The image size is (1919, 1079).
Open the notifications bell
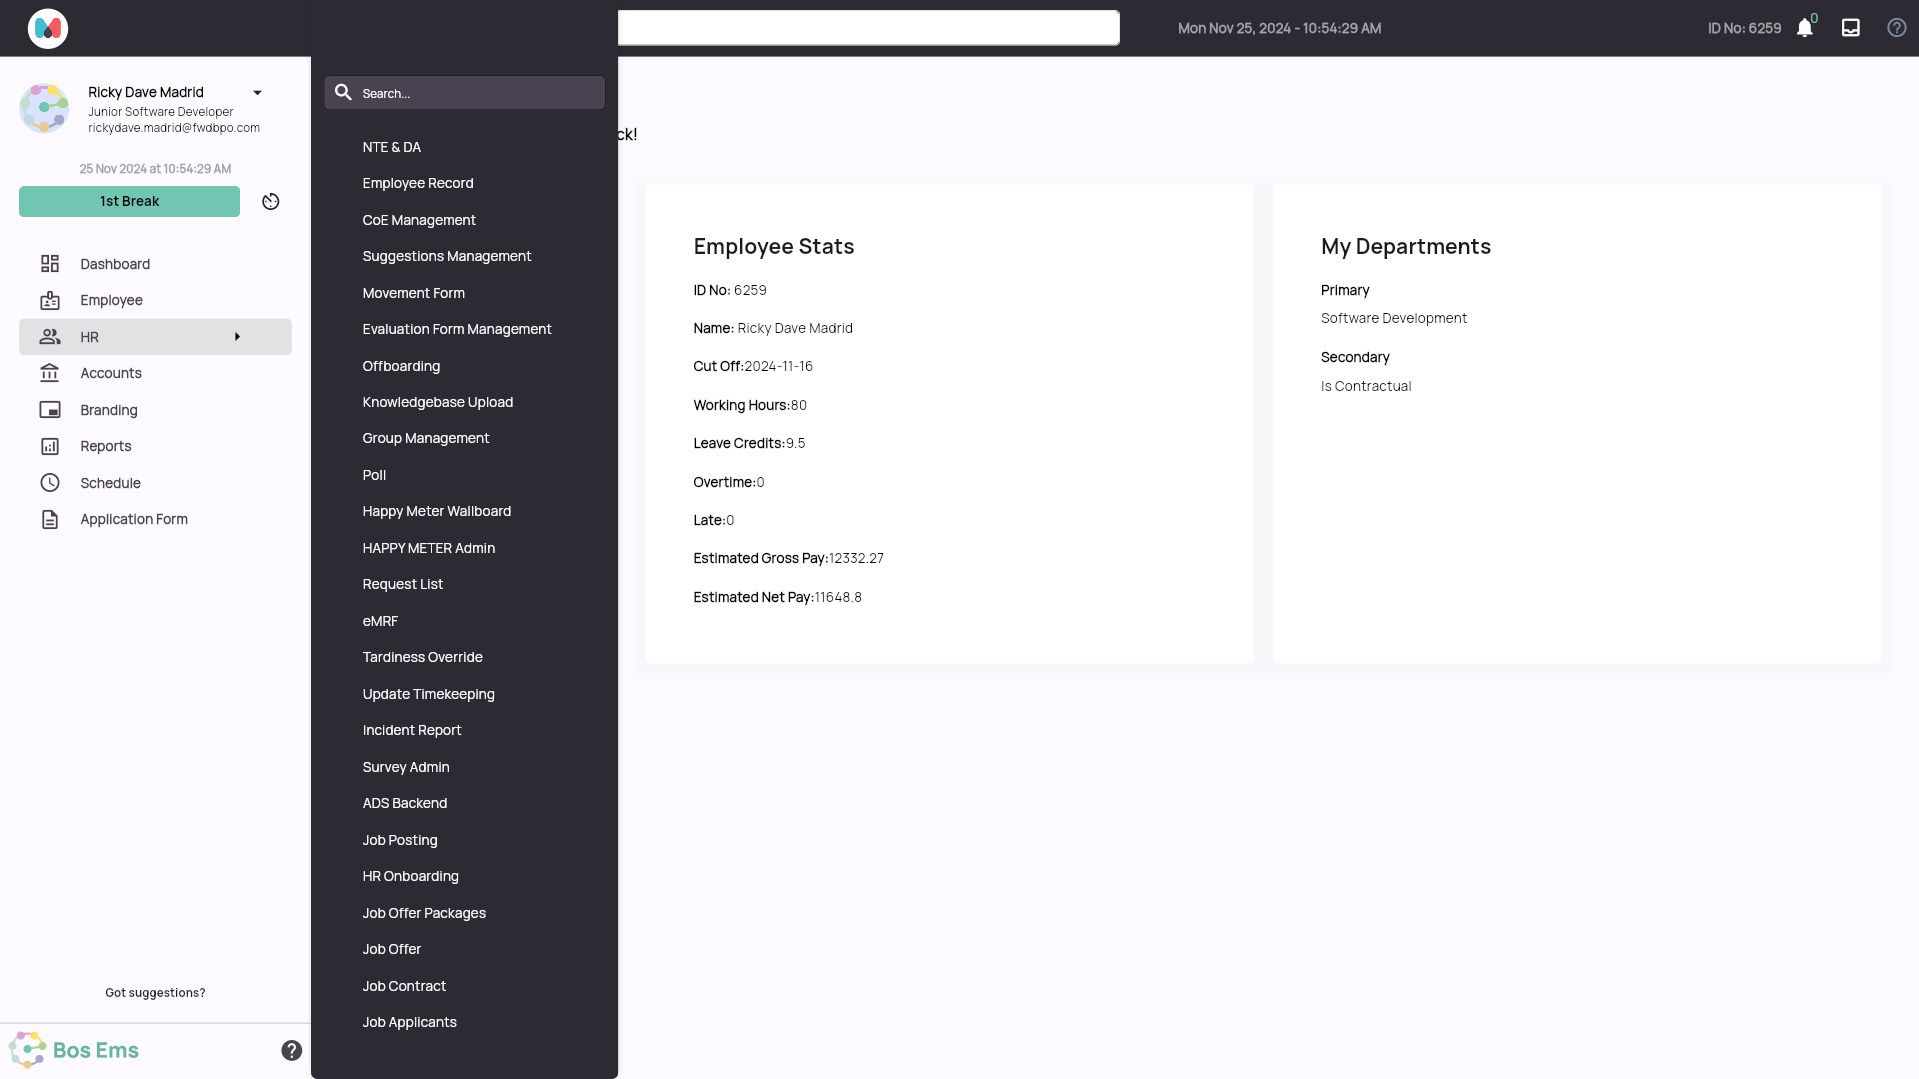tap(1805, 28)
